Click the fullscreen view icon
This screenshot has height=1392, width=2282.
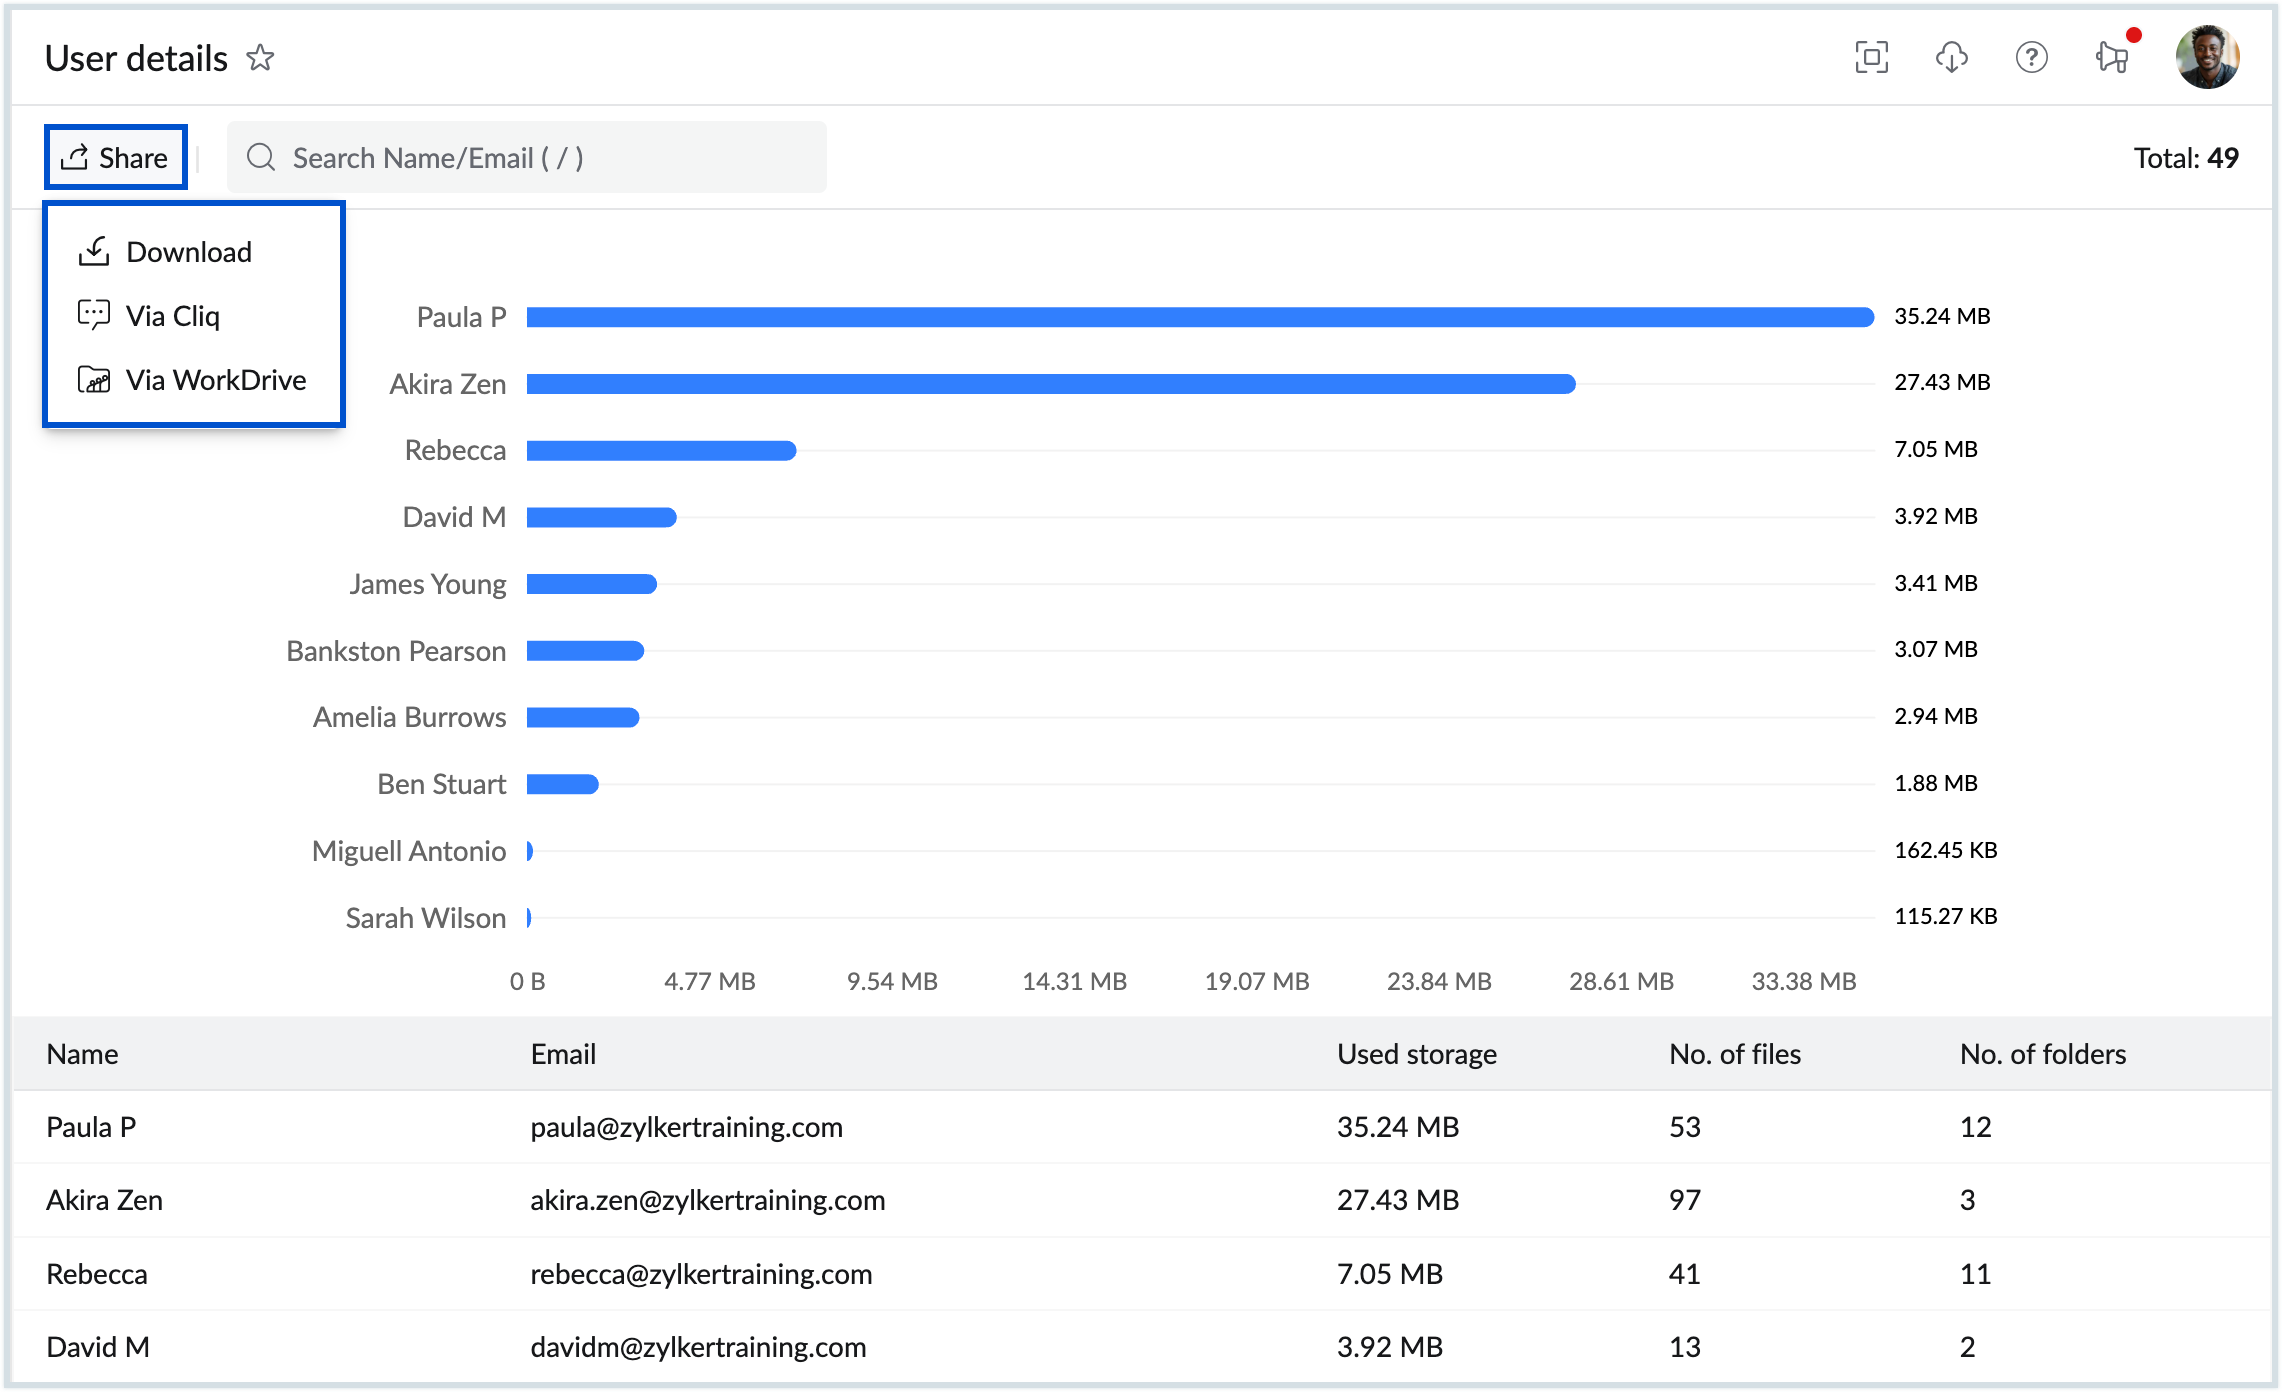click(1871, 58)
